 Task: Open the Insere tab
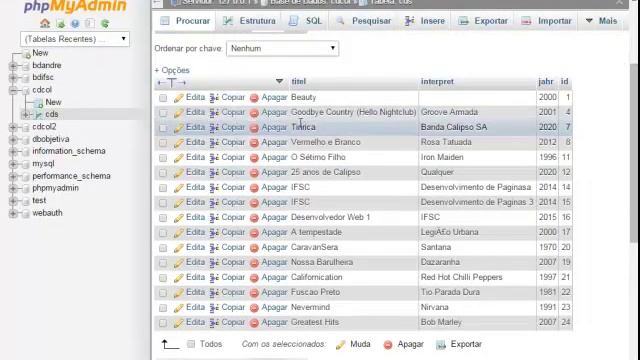click(424, 21)
